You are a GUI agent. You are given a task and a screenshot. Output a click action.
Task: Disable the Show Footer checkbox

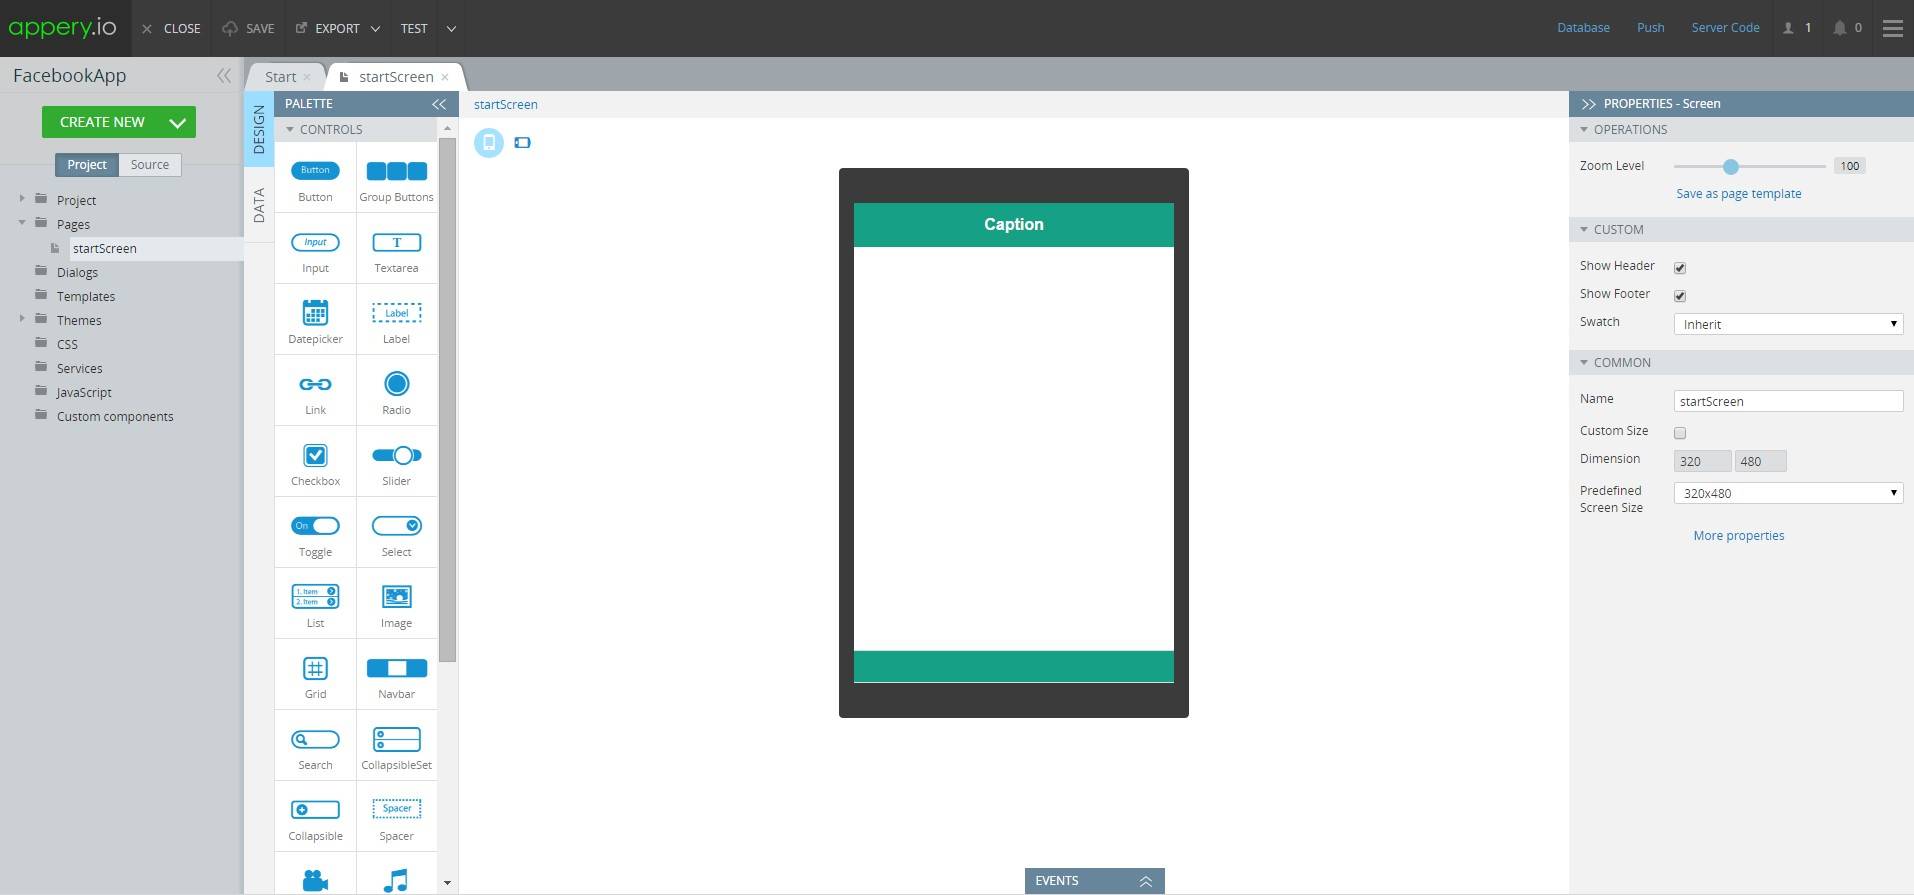pyautogui.click(x=1680, y=296)
